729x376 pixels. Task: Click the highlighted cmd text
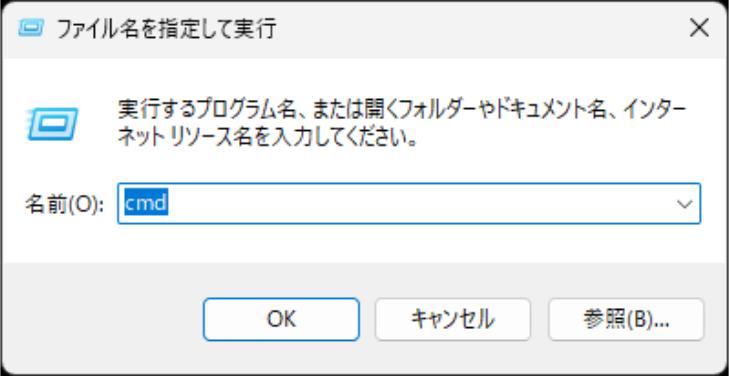(x=146, y=204)
